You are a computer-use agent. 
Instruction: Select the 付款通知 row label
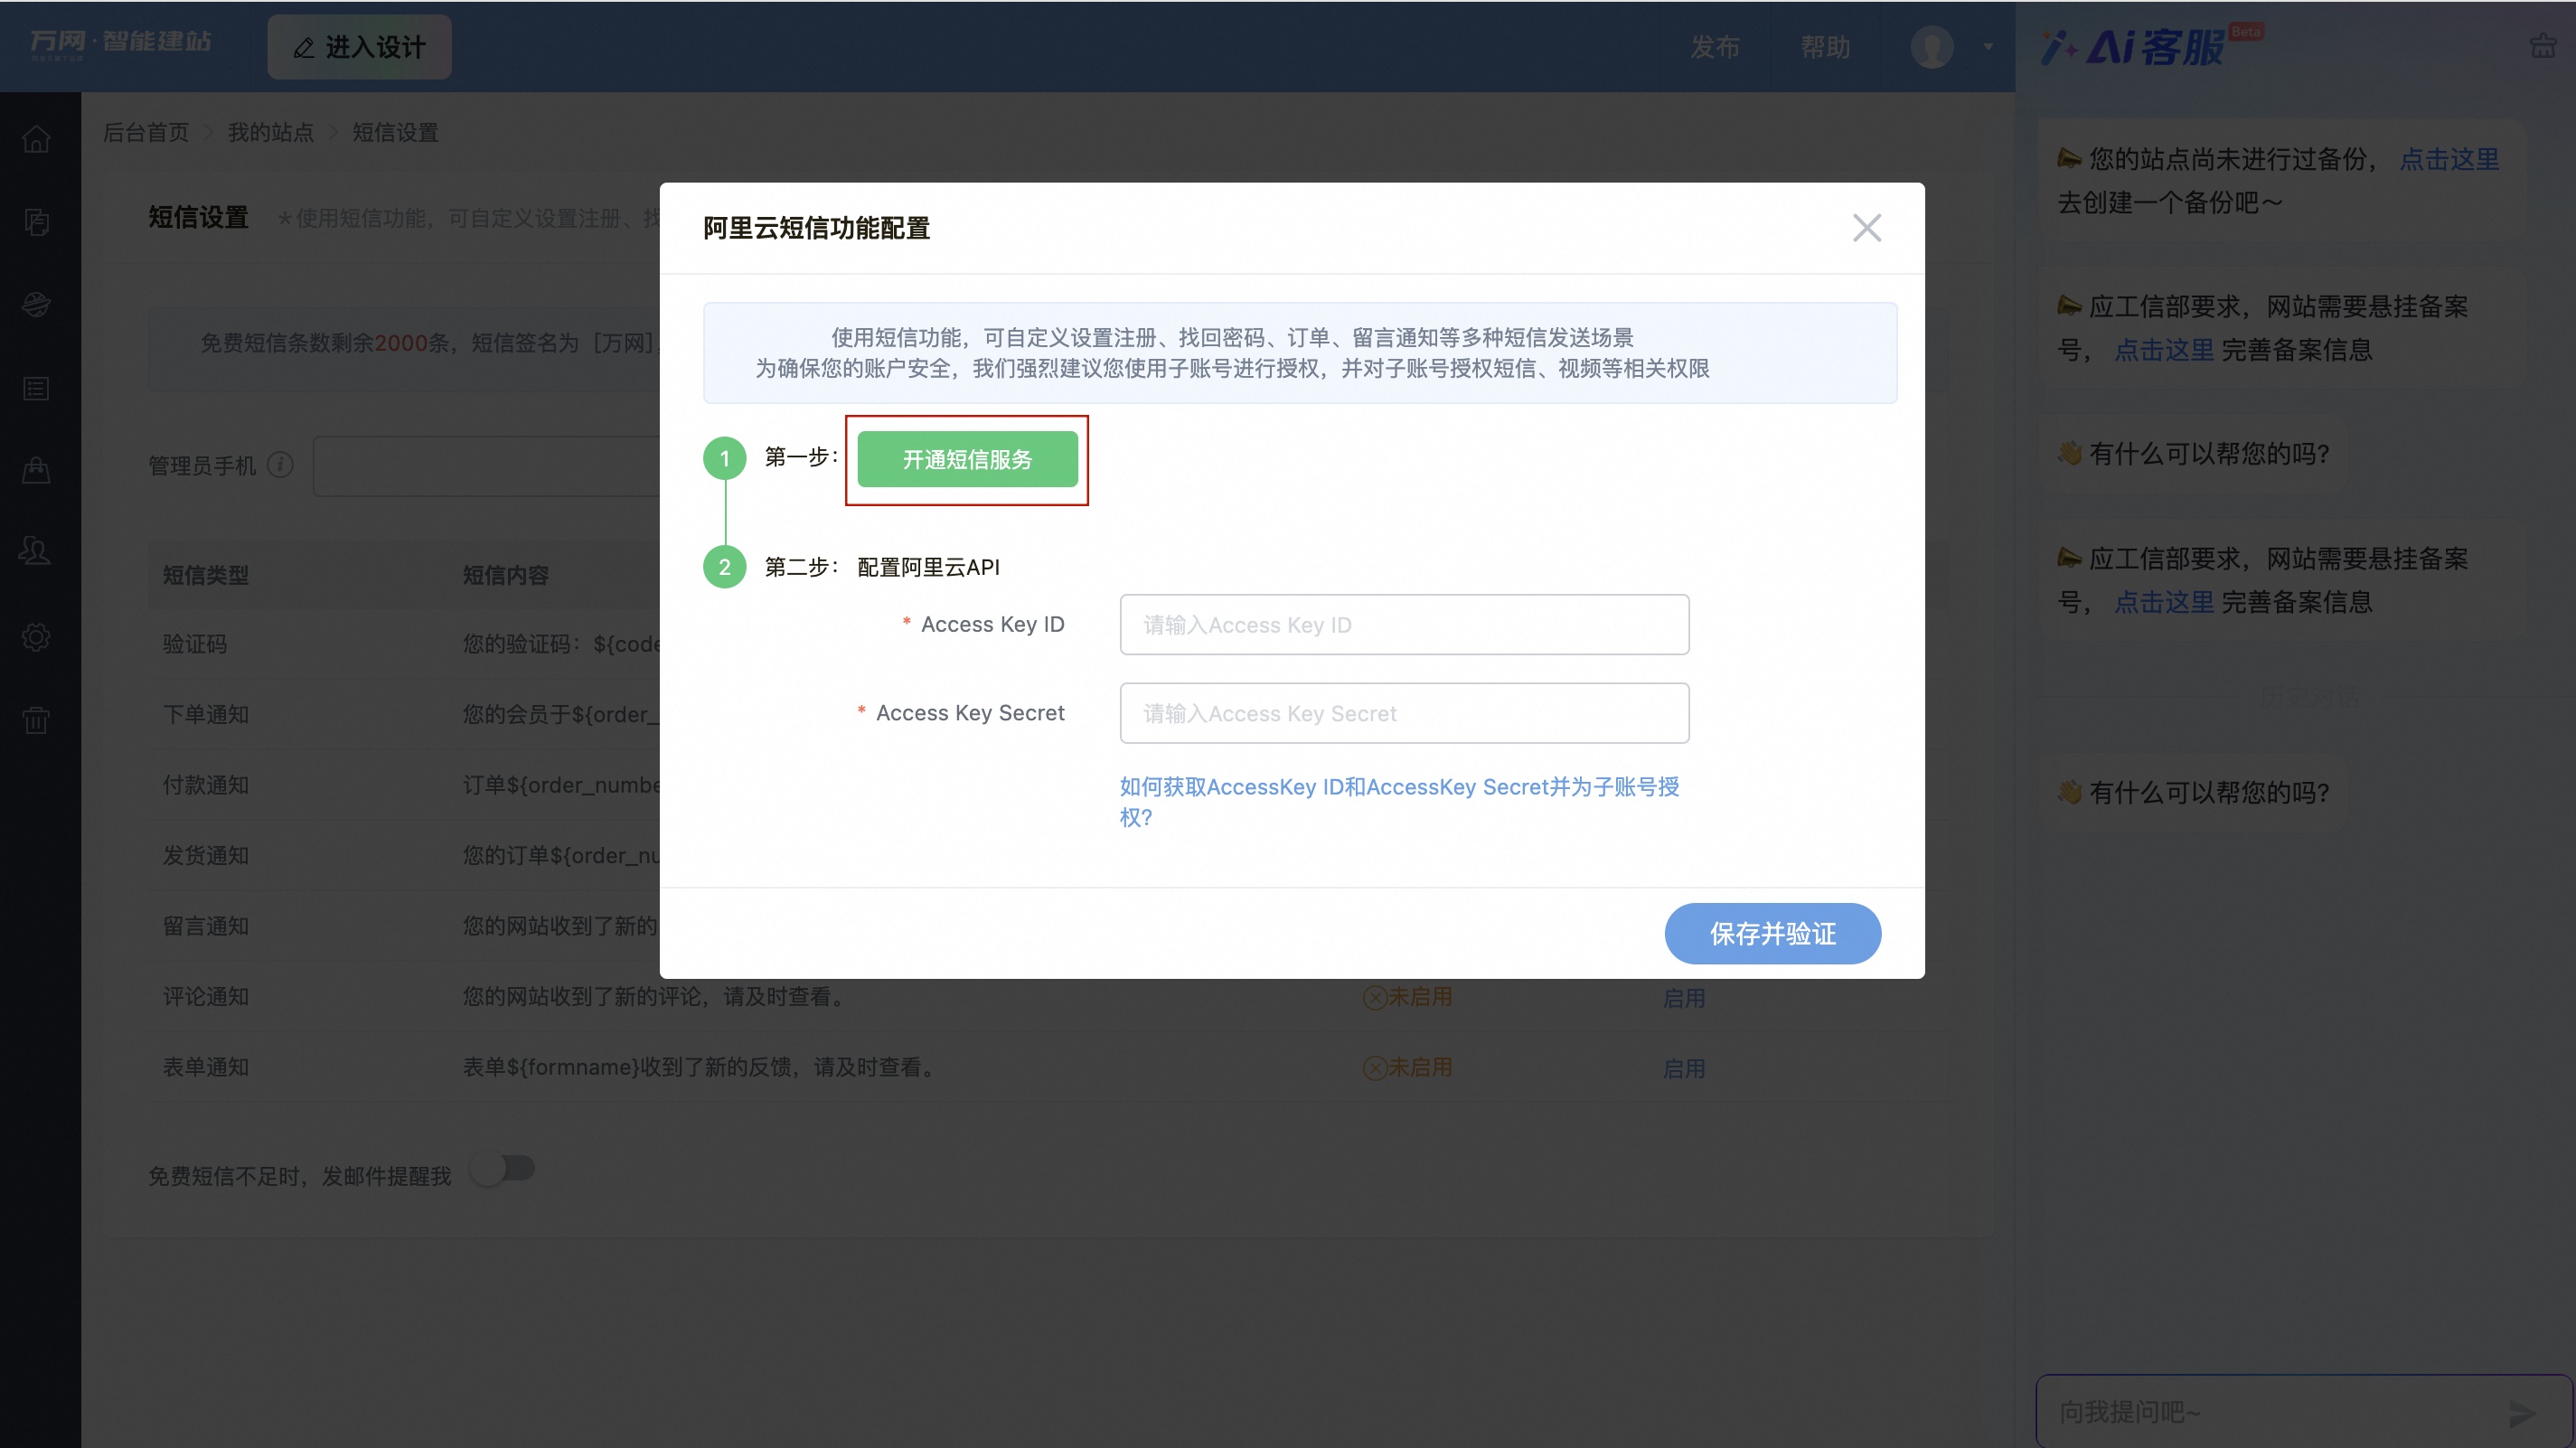206,785
